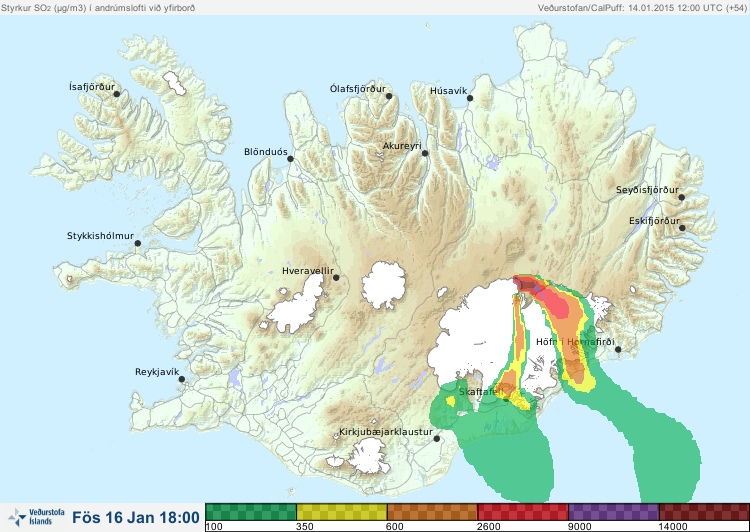This screenshot has width=750, height=532.
Task: Click the Hveravellir marker dot
Action: coord(336,277)
